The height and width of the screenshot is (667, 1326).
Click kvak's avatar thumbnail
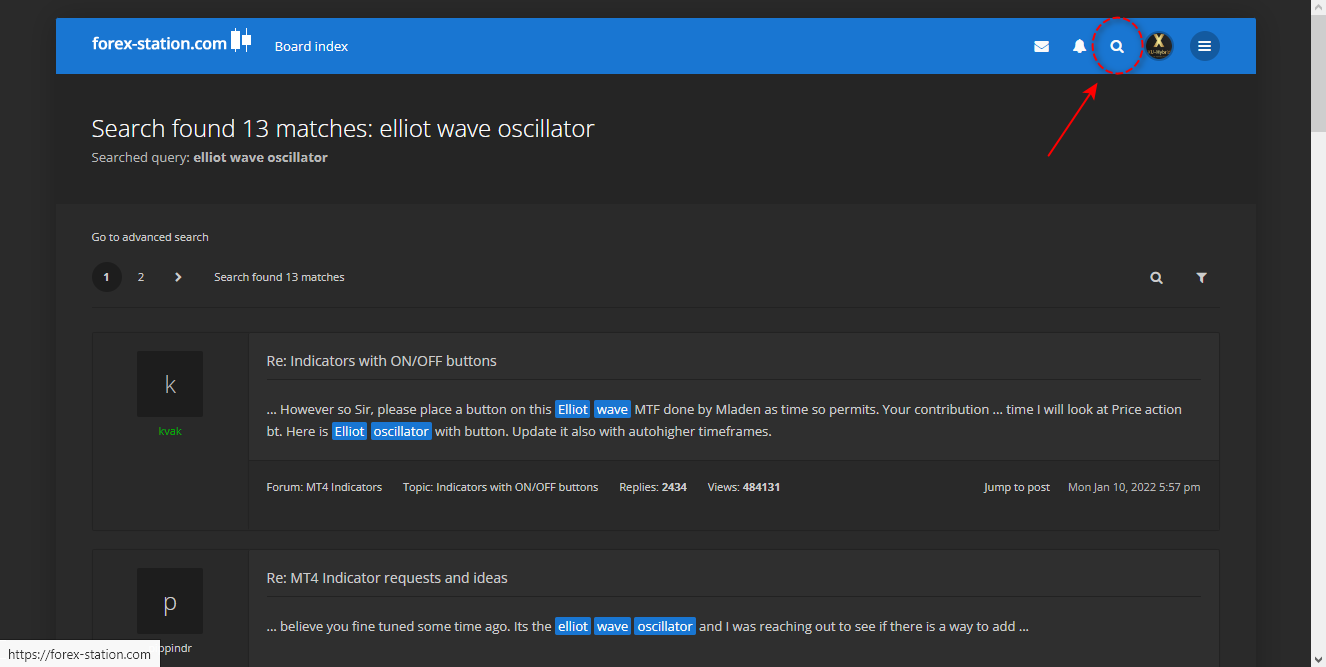coord(170,384)
